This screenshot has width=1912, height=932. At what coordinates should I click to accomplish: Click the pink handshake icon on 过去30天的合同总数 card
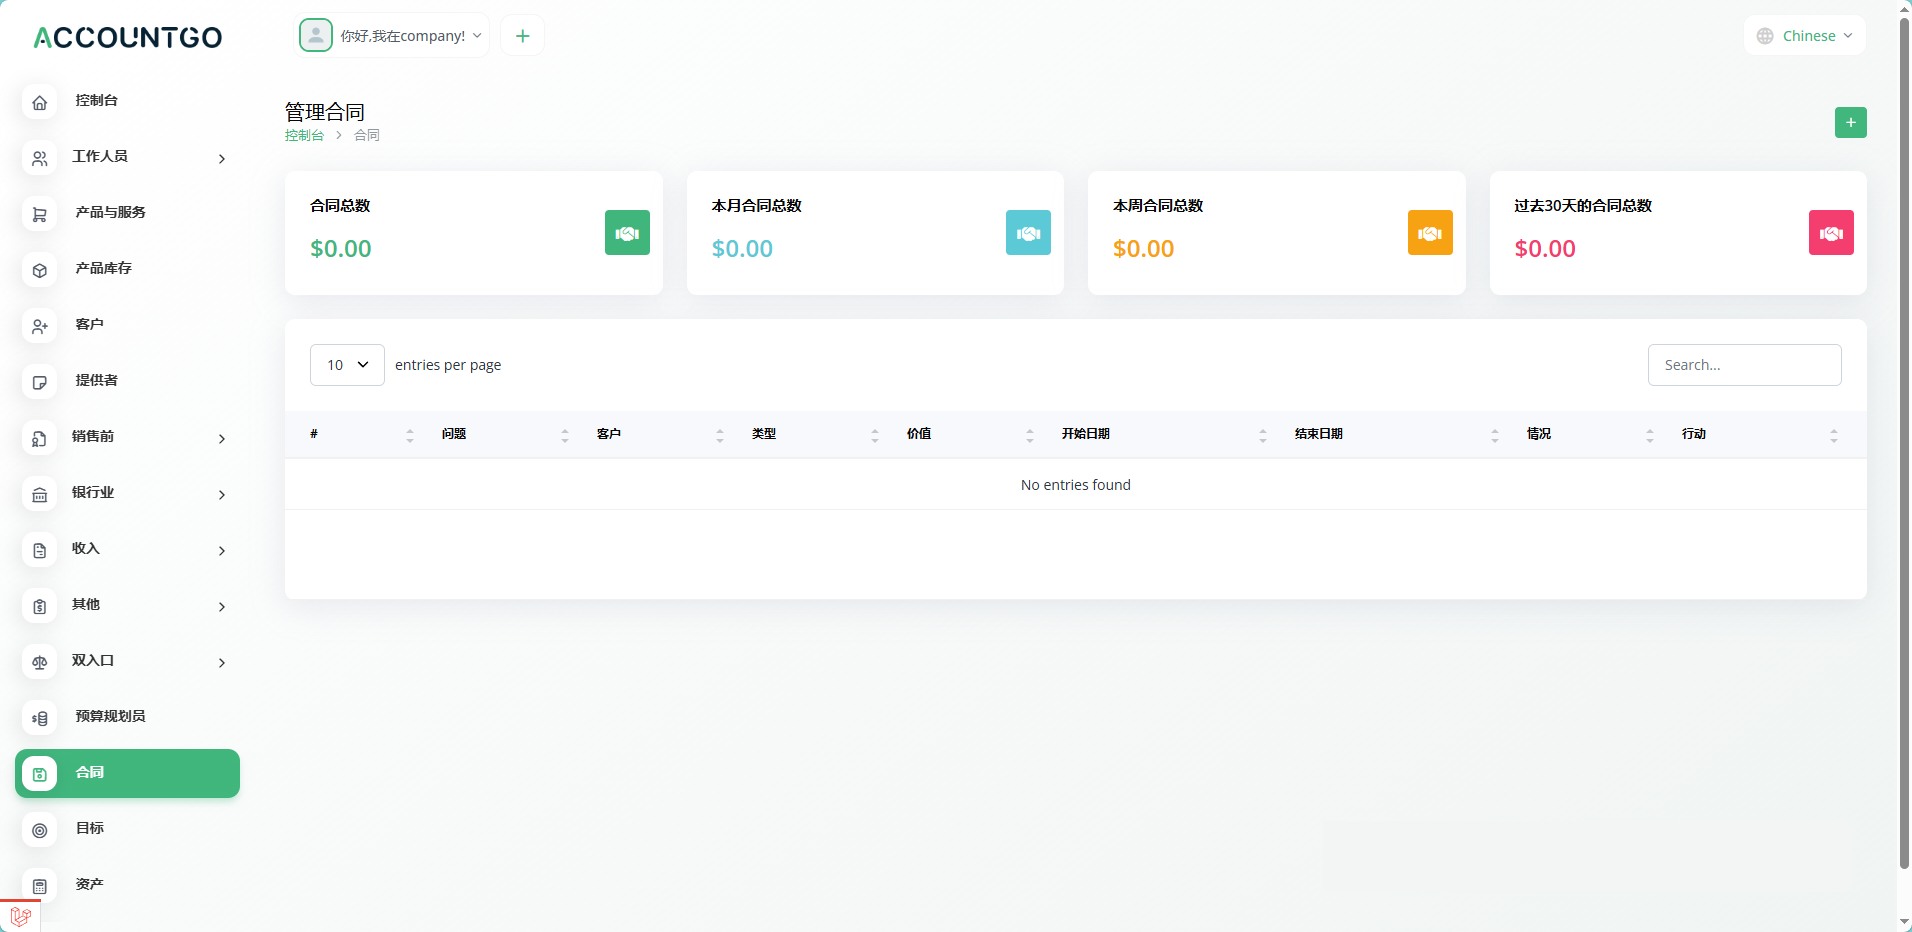(1830, 233)
